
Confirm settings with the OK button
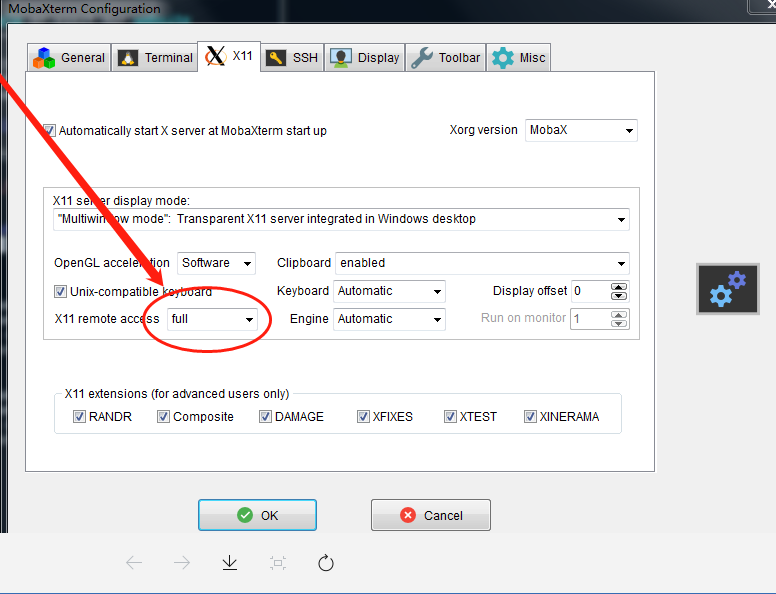pyautogui.click(x=257, y=515)
